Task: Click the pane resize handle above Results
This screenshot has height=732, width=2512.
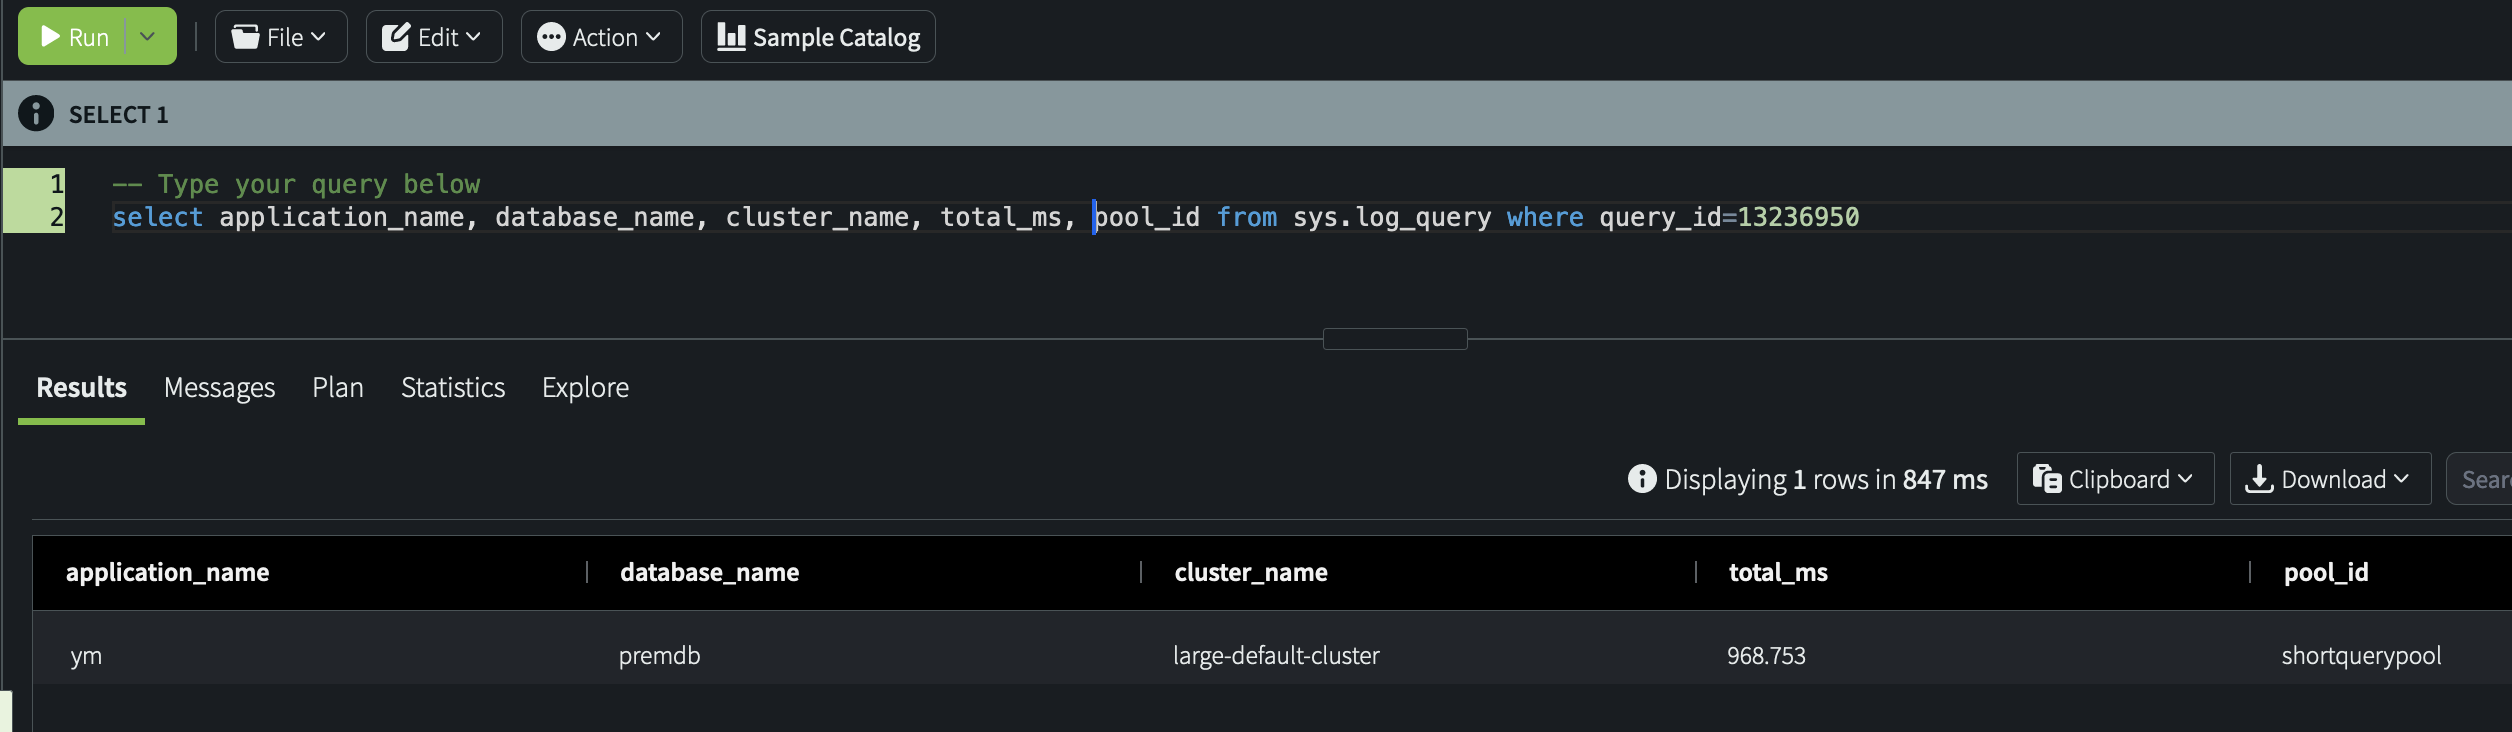Action: 1394,339
